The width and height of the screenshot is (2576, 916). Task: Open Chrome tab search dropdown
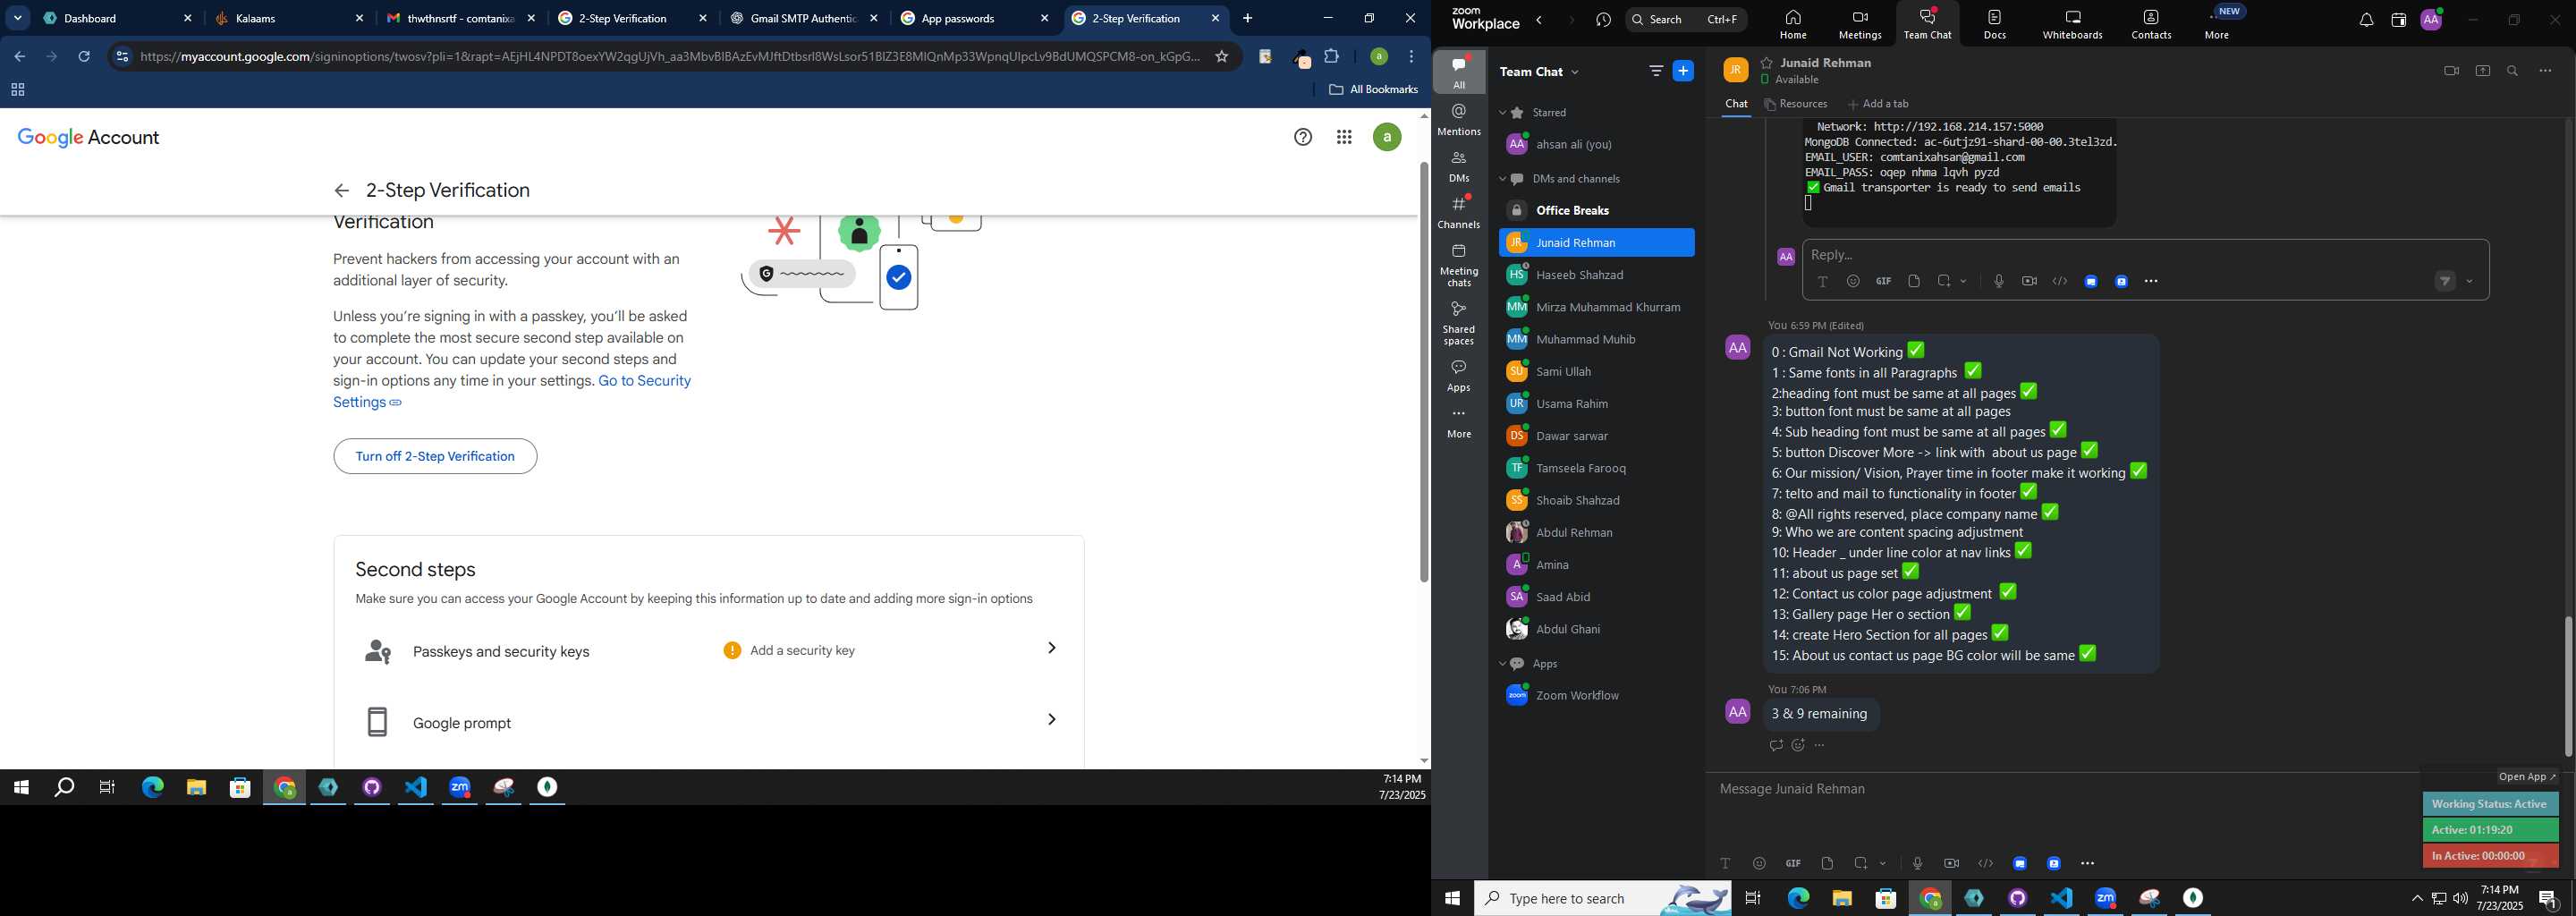[x=18, y=18]
